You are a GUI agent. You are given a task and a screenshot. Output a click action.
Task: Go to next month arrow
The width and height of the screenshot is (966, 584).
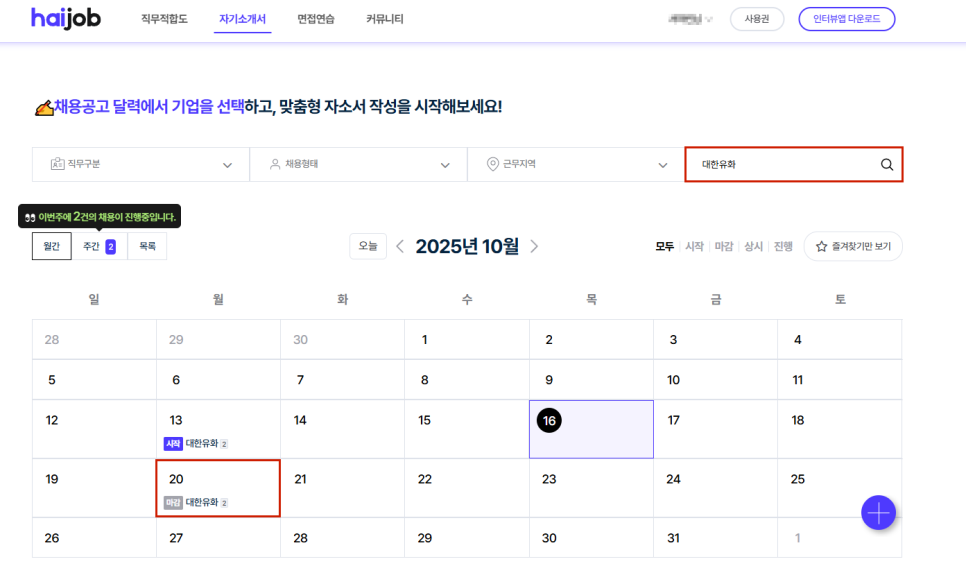(534, 246)
